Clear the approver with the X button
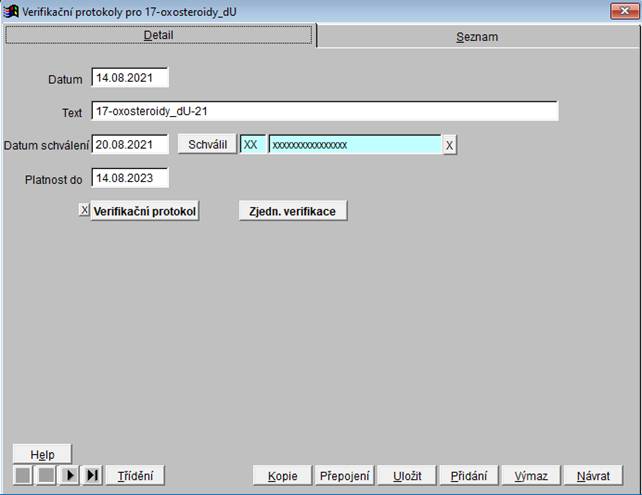 450,146
